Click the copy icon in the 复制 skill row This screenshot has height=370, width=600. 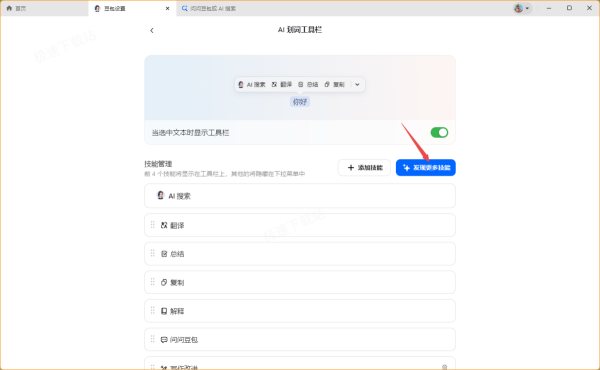164,282
